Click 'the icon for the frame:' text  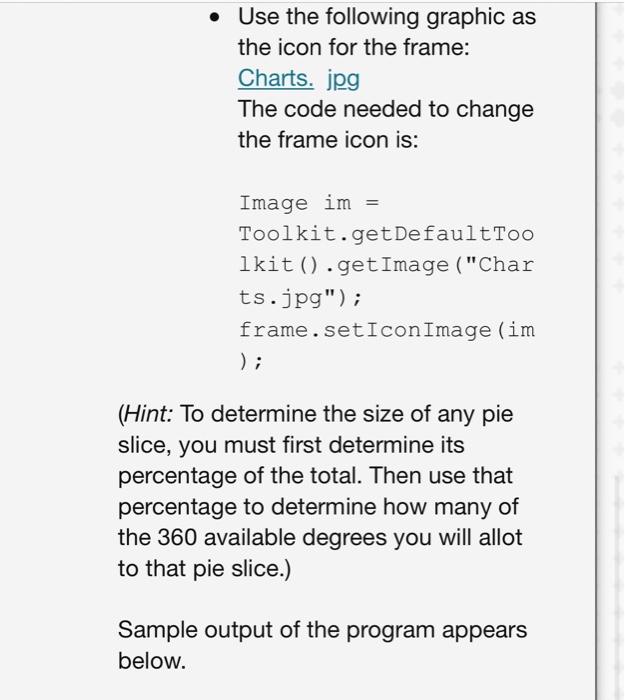(x=354, y=47)
